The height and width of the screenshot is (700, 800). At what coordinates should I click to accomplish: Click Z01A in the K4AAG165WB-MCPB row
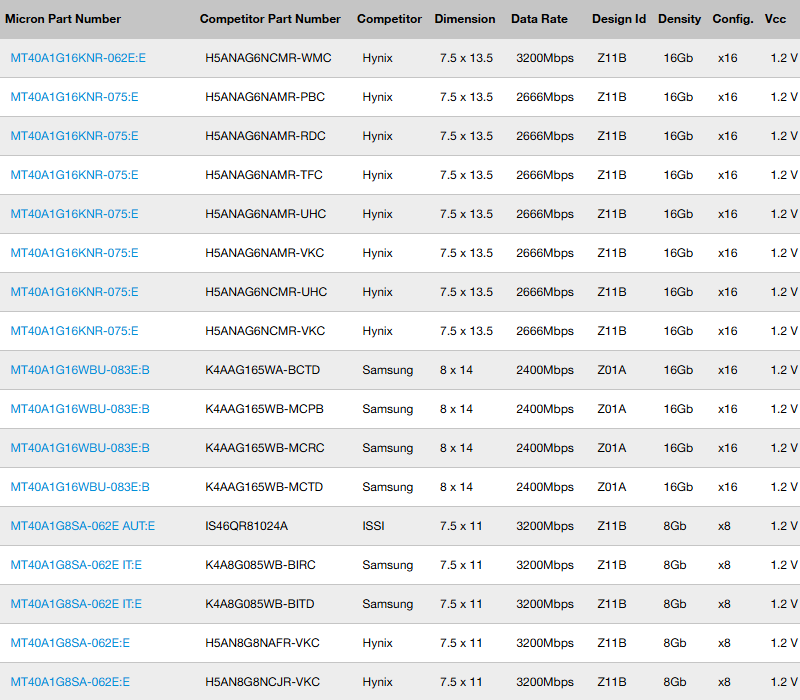612,409
